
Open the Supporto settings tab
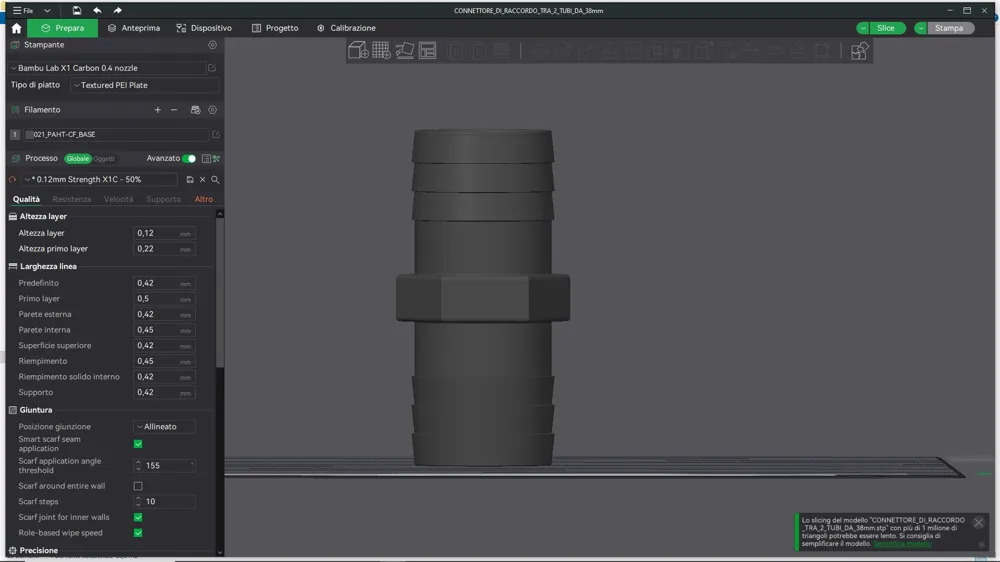[163, 199]
